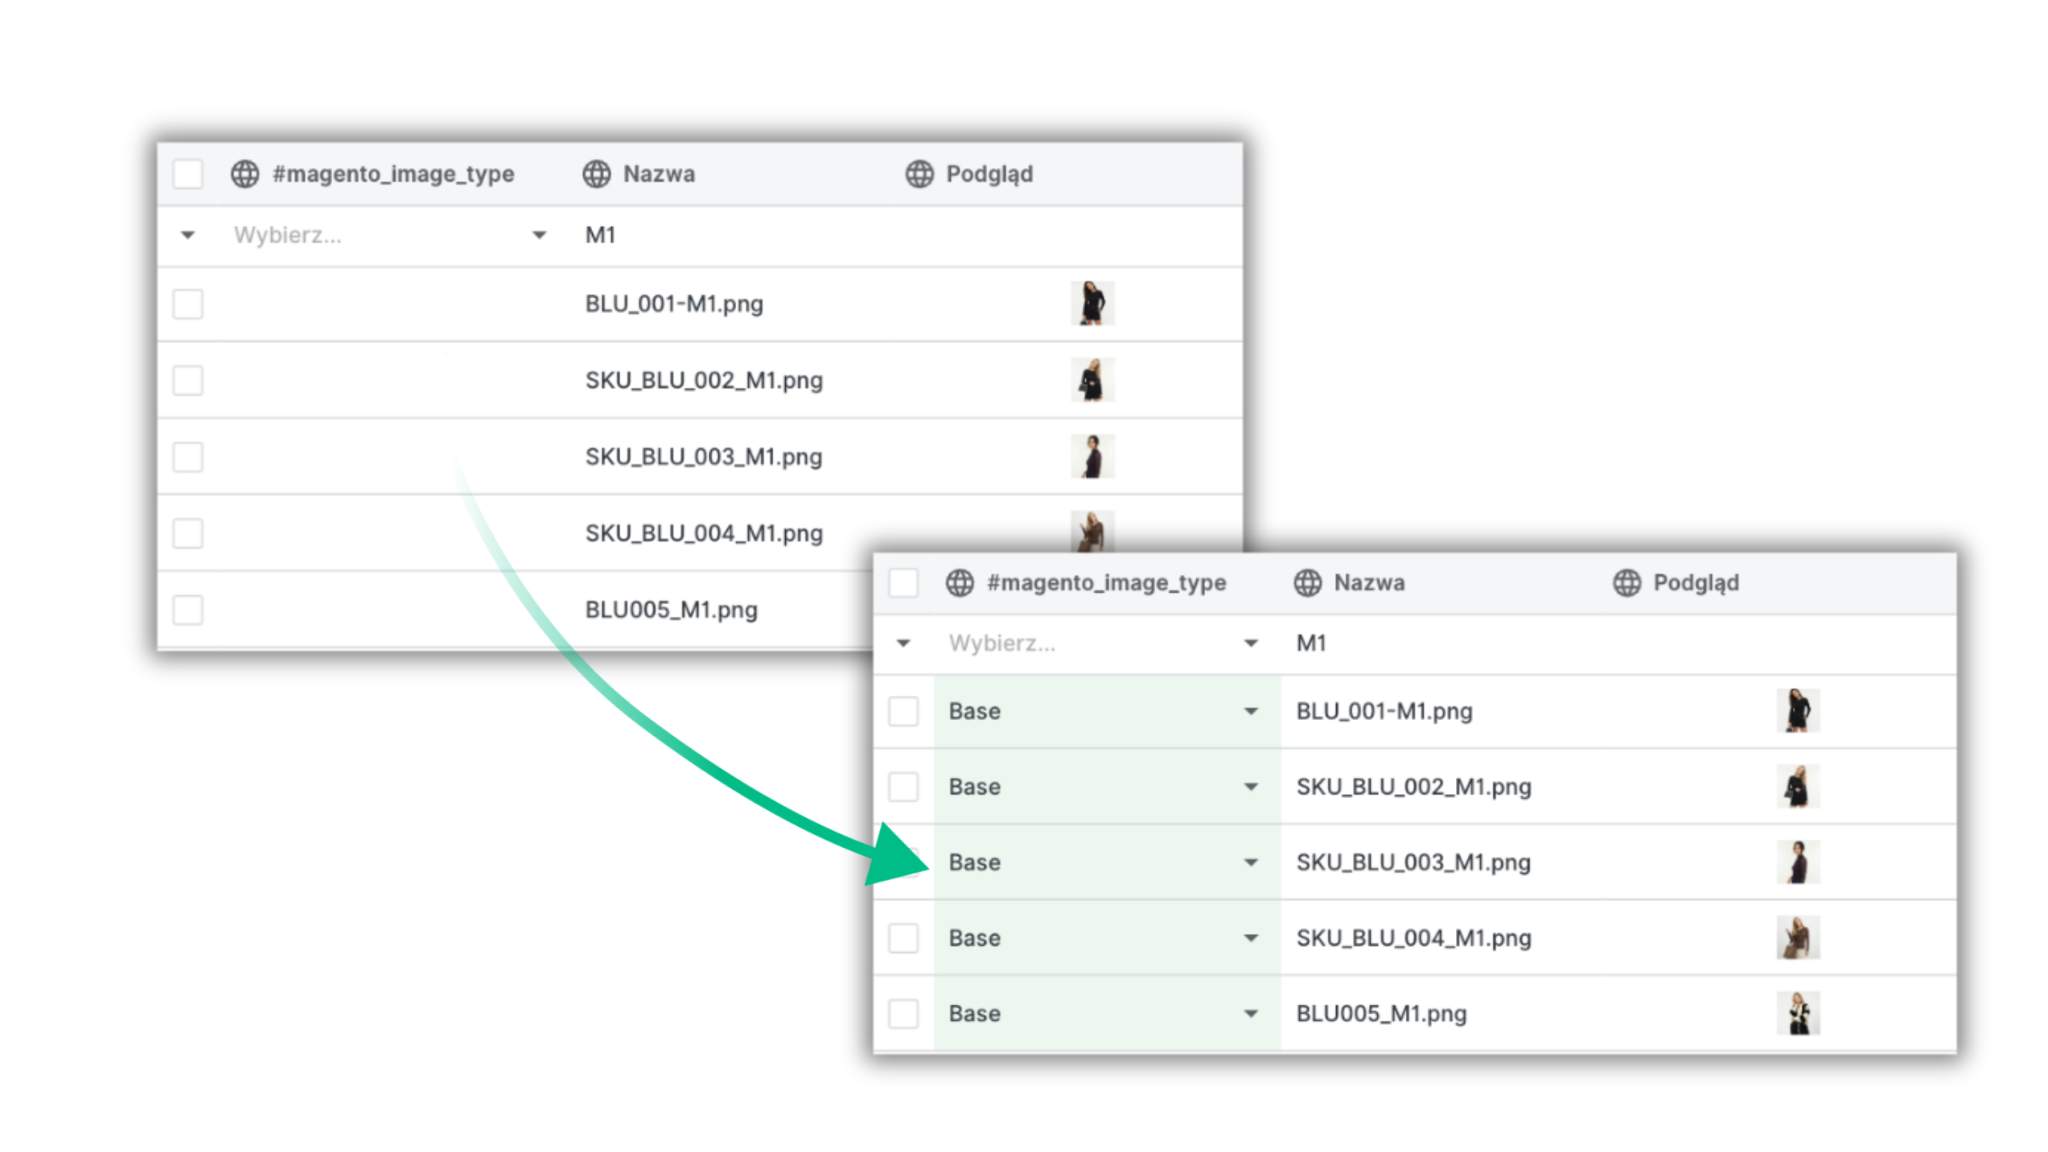Tick checkbox for SKU_BLU_002_M1.png Base row
2048x1152 pixels.
pos(903,787)
